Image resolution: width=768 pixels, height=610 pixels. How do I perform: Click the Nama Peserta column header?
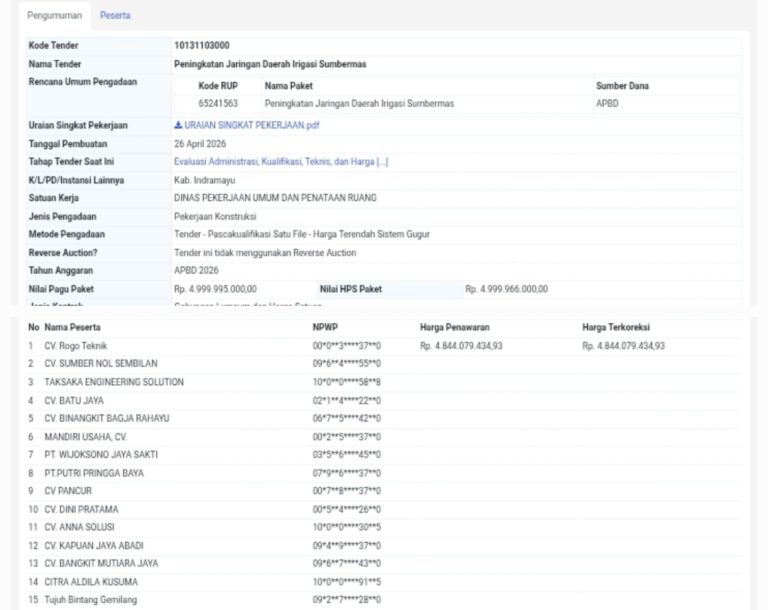72,327
